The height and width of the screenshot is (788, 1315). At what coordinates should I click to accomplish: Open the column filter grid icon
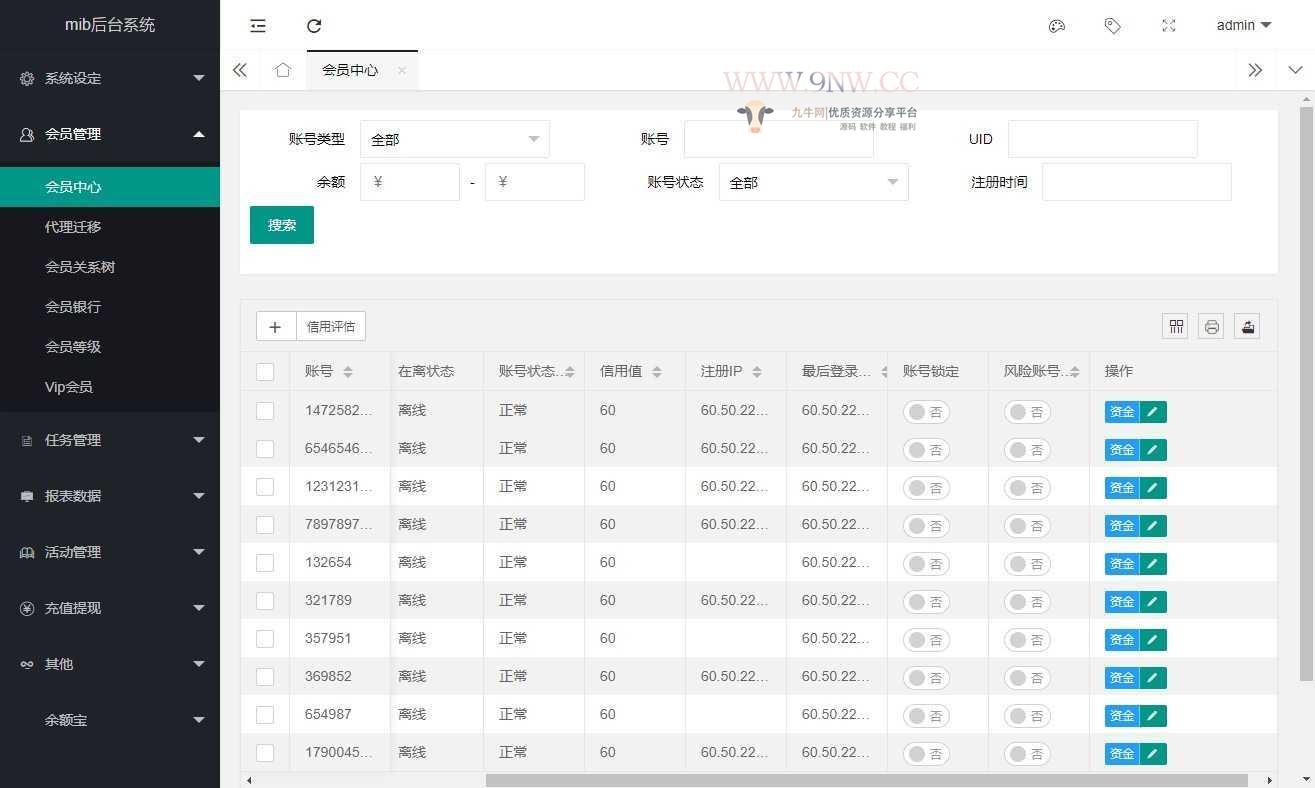(x=1176, y=326)
